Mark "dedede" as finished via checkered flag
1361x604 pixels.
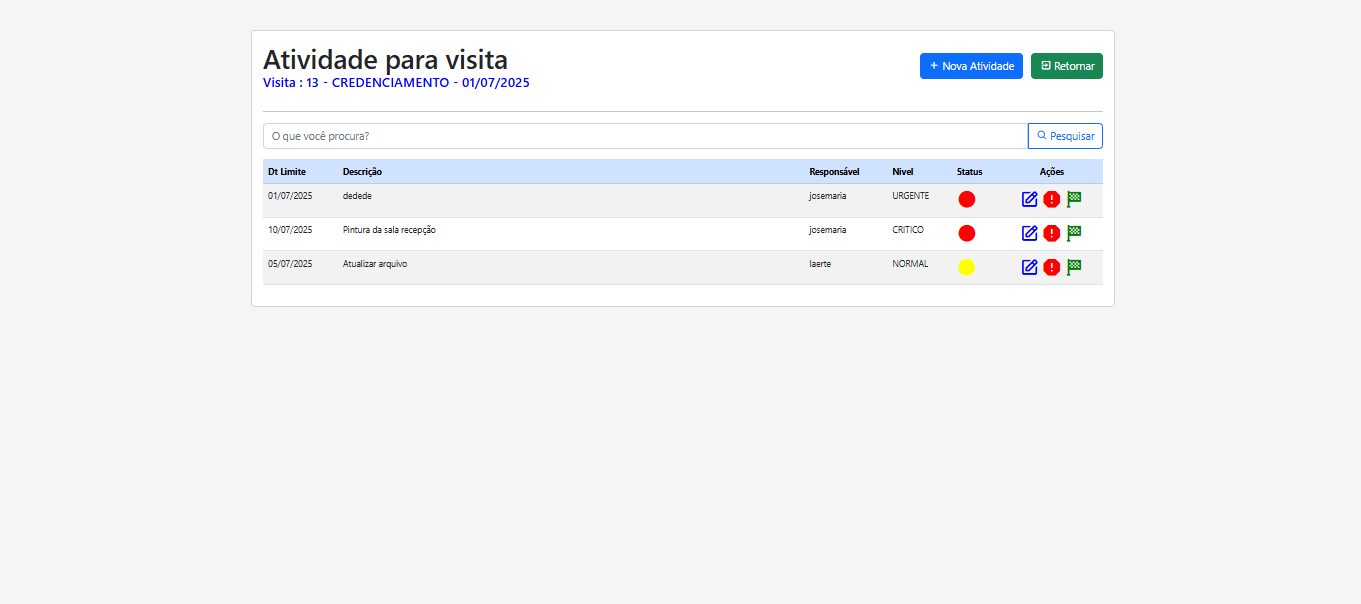(1073, 199)
